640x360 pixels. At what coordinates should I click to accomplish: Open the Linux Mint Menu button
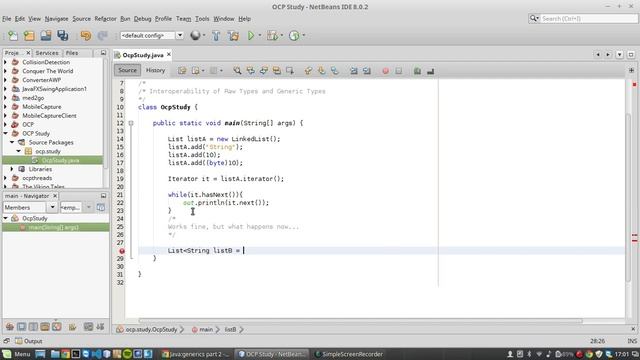16,354
